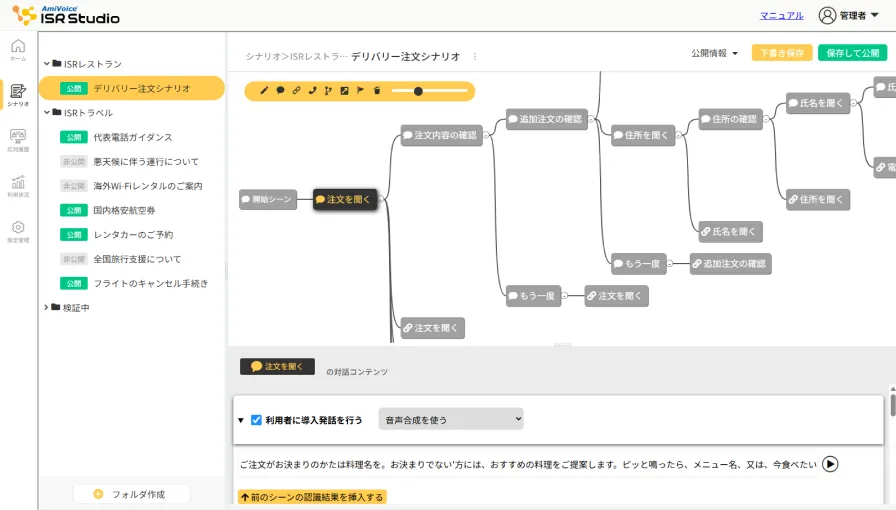
Task: Expand the 公開情報 dropdown
Action: pyautogui.click(x=714, y=53)
